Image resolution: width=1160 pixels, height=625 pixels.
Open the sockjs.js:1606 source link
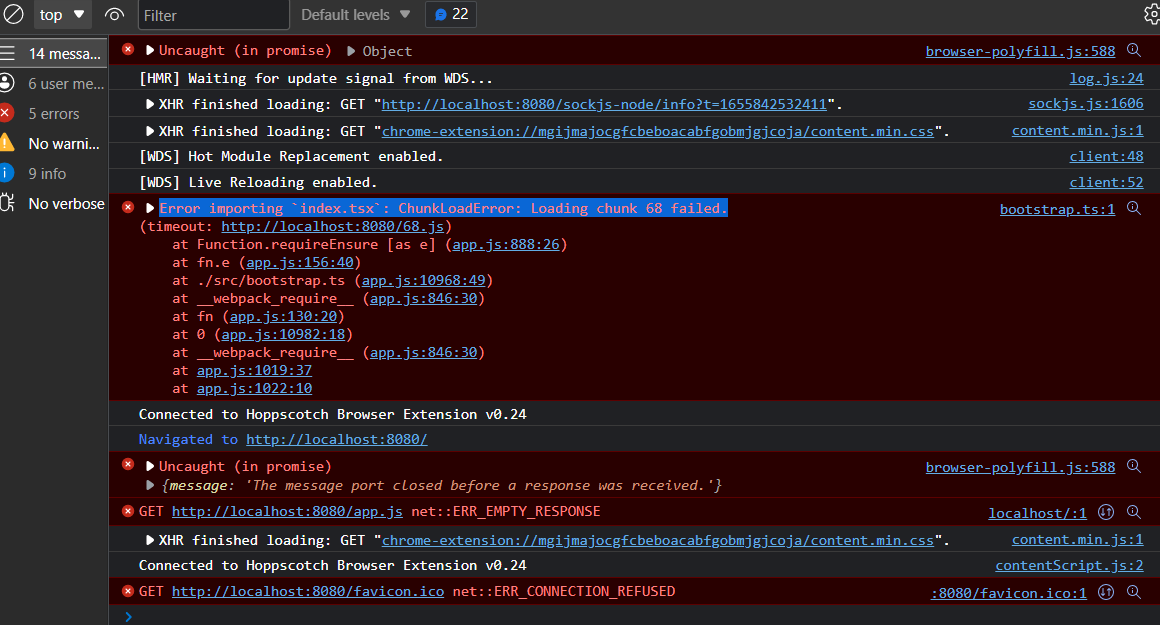pos(1086,103)
